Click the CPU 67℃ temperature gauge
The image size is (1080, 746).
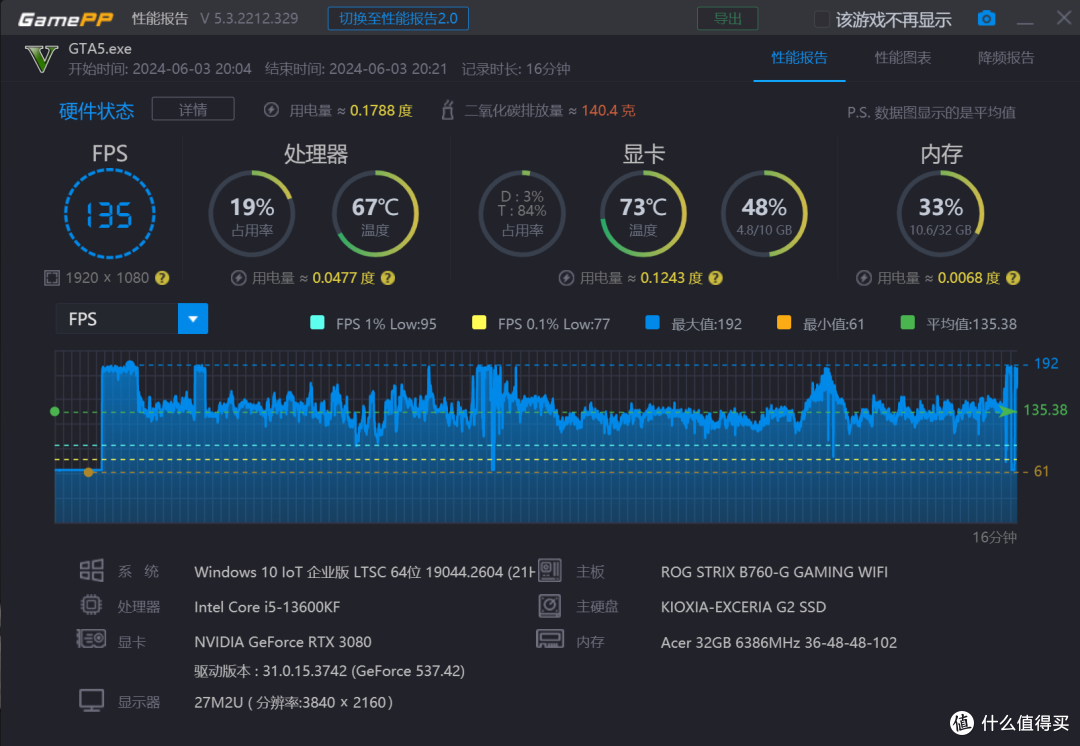coord(375,214)
